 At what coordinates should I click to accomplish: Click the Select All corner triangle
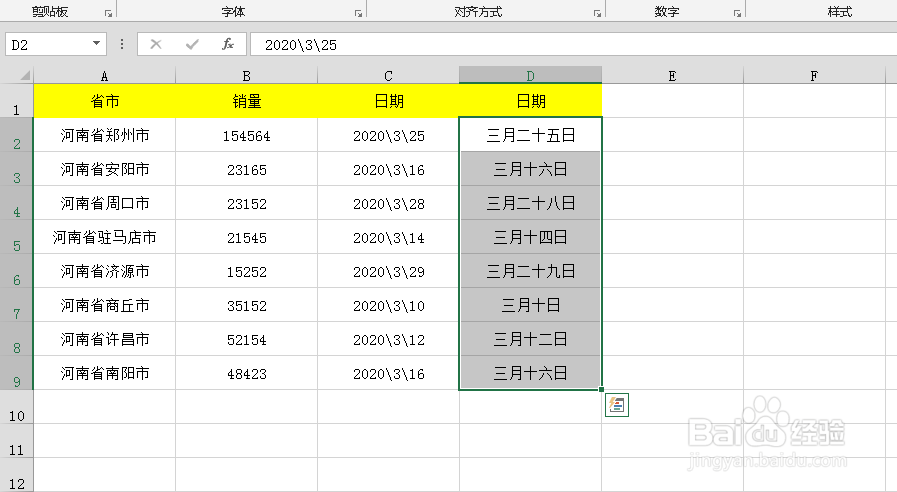(25, 76)
